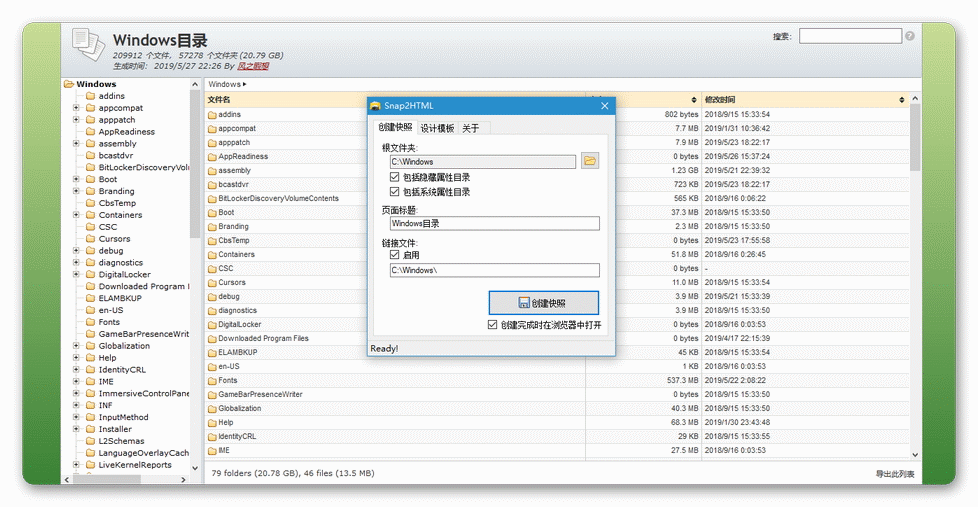Click the folder icon of en-US in the file list

pos(212,367)
